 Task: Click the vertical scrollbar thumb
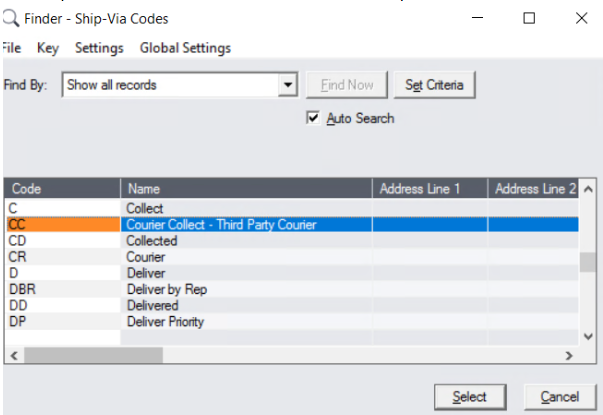click(589, 261)
